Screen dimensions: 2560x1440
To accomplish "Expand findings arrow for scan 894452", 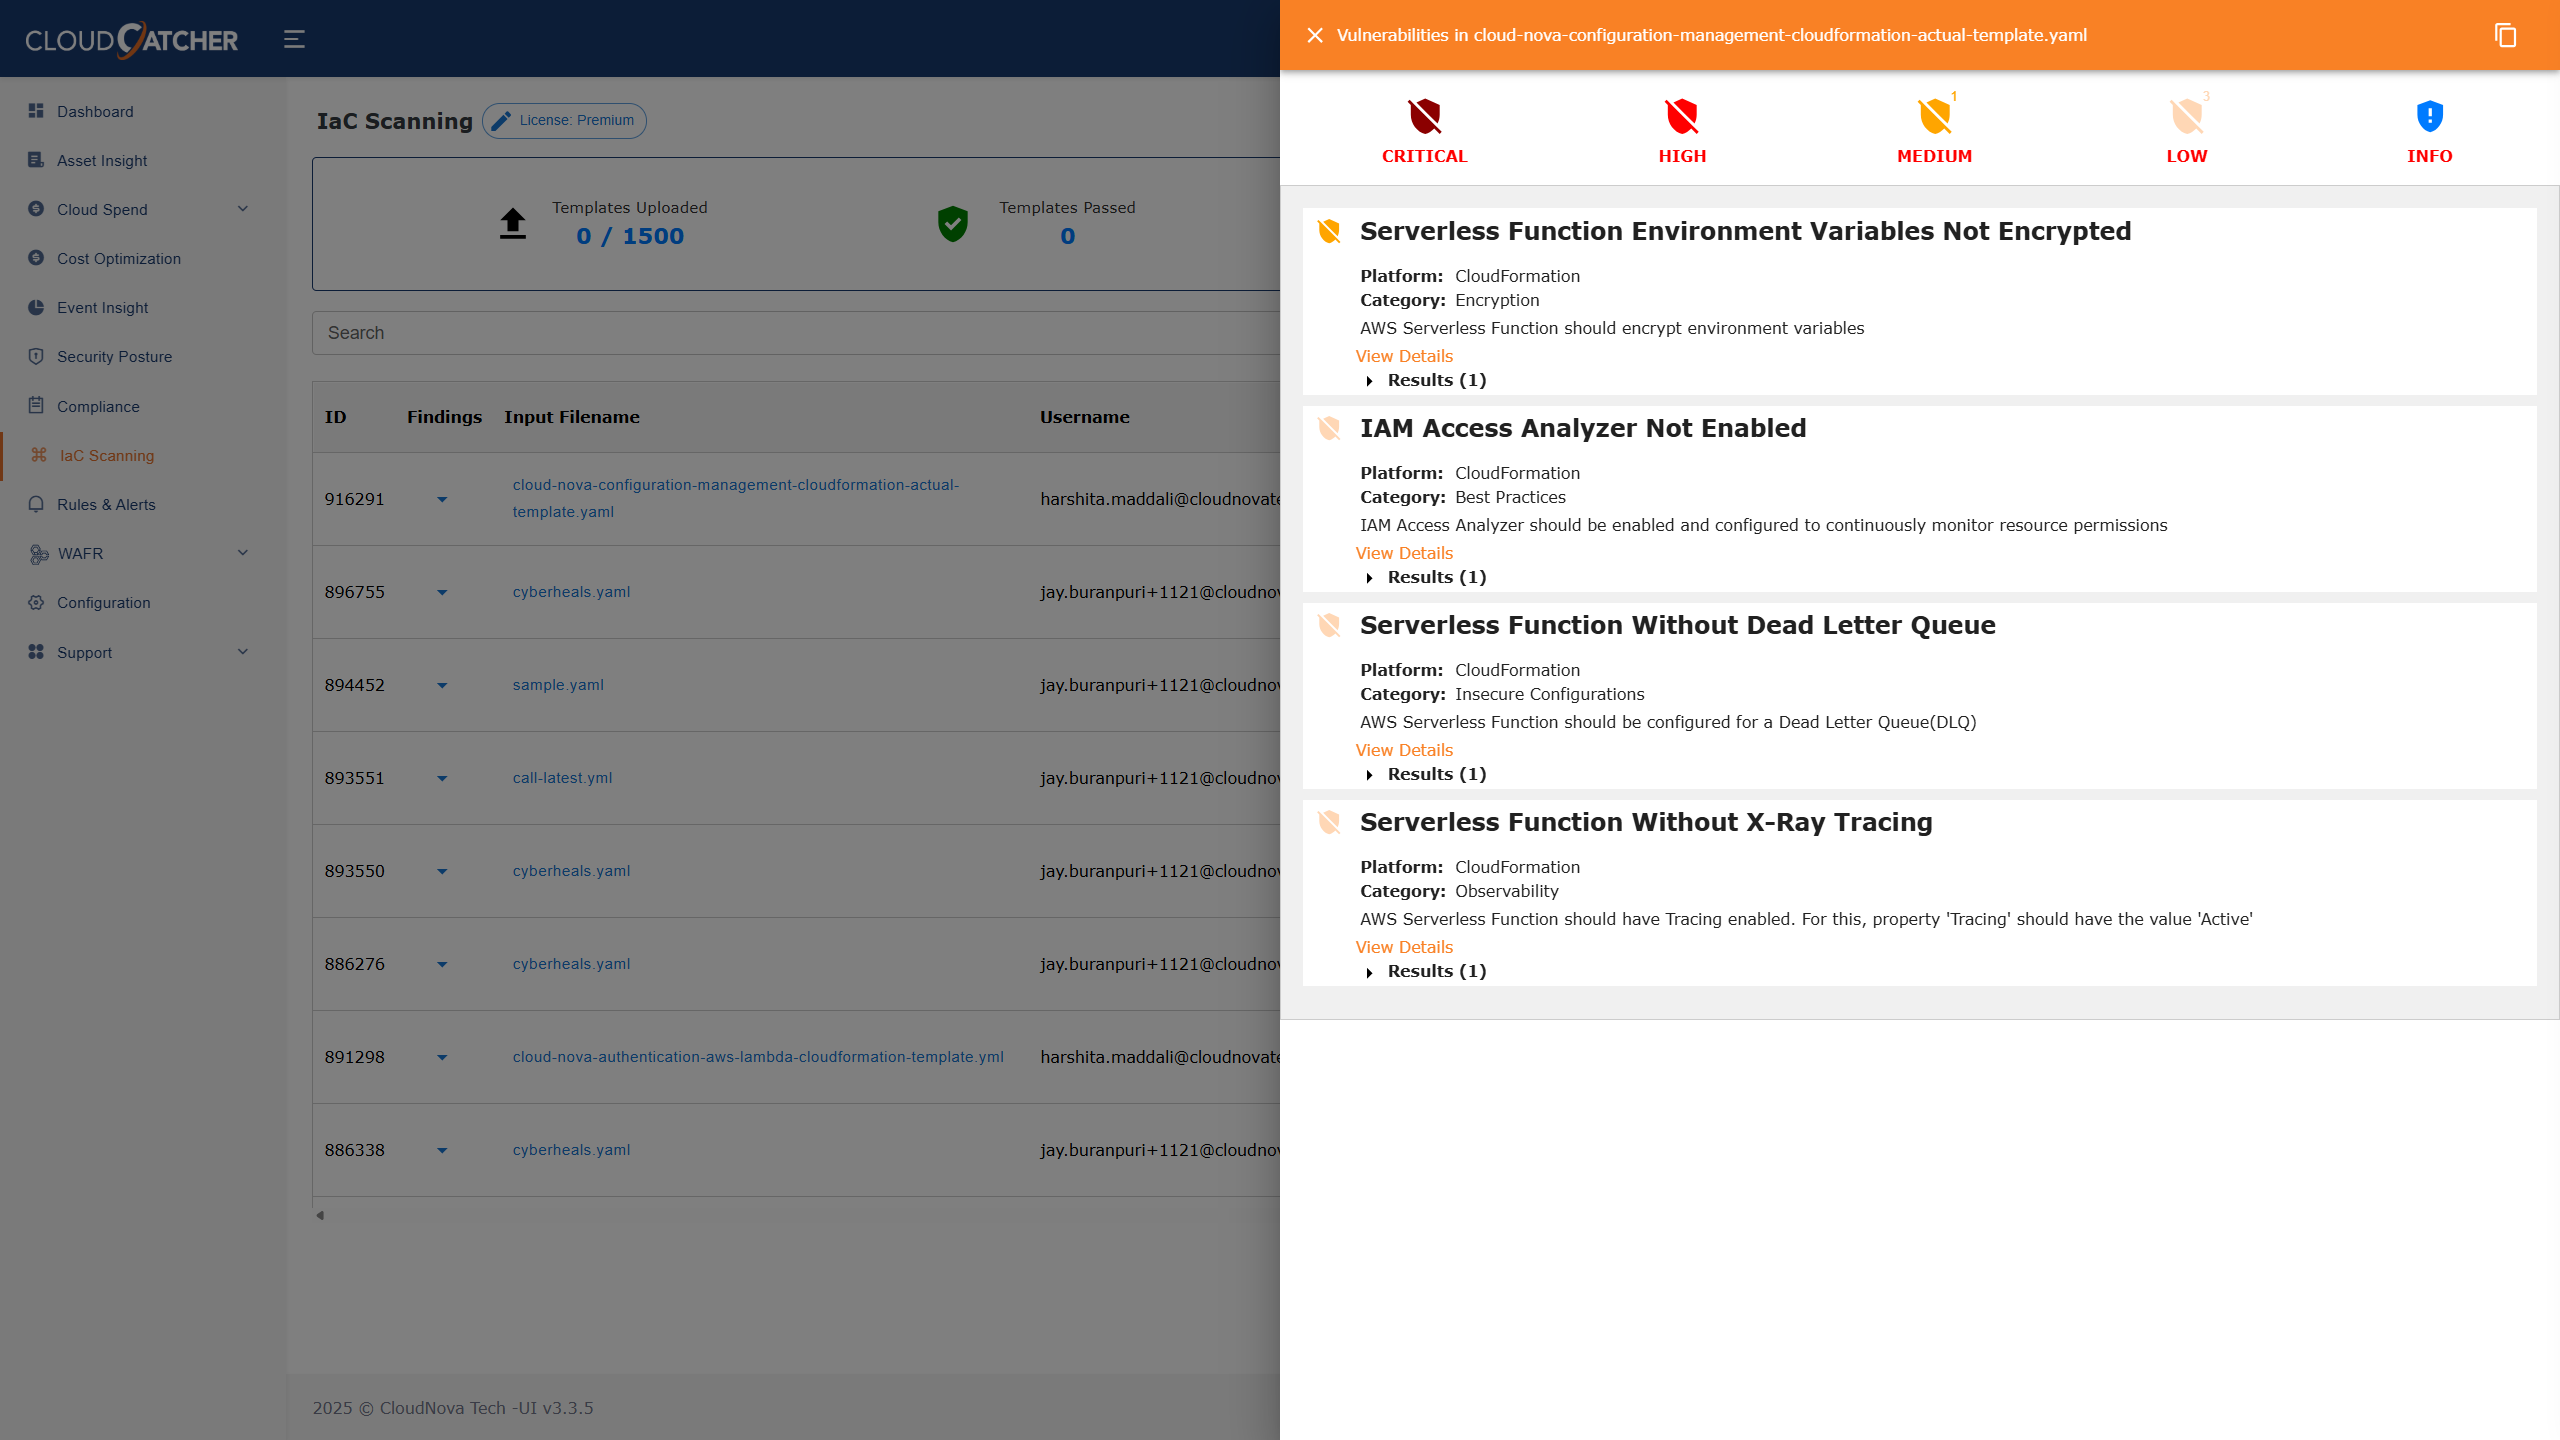I will [442, 685].
